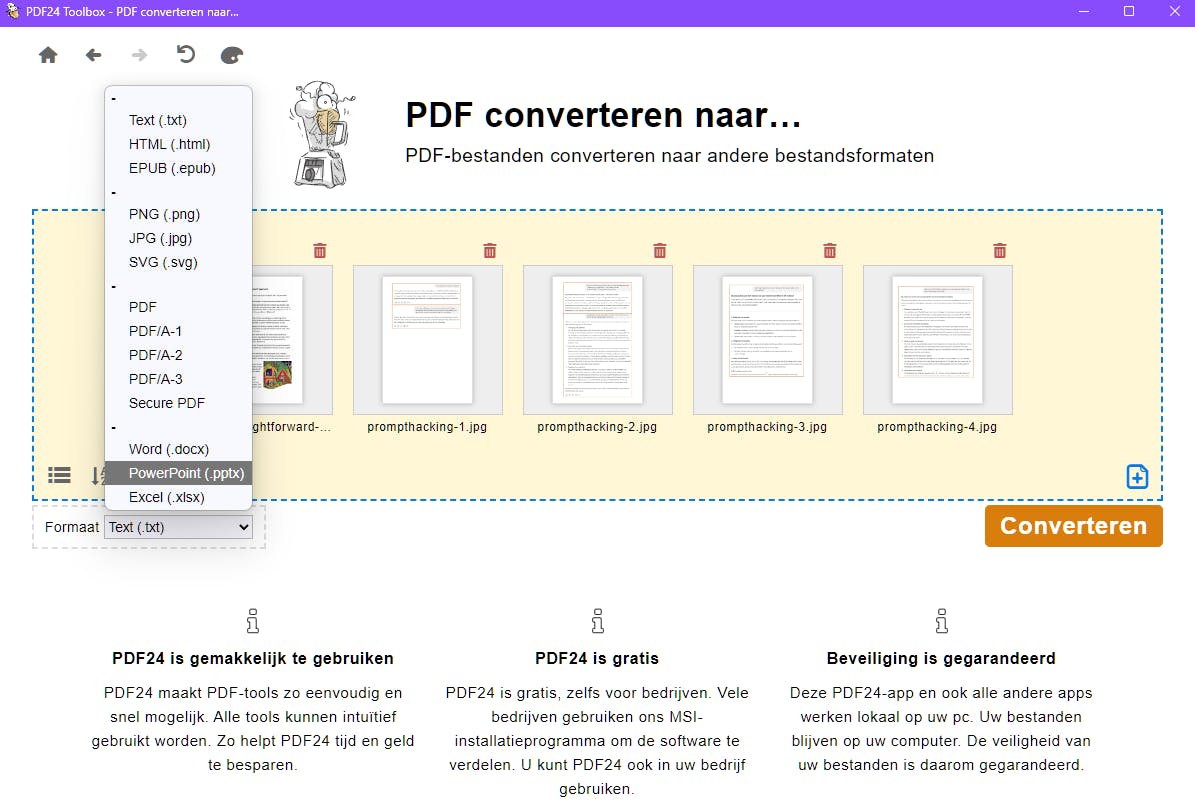Switch to list view icon
This screenshot has height=812, width=1195.
point(59,475)
